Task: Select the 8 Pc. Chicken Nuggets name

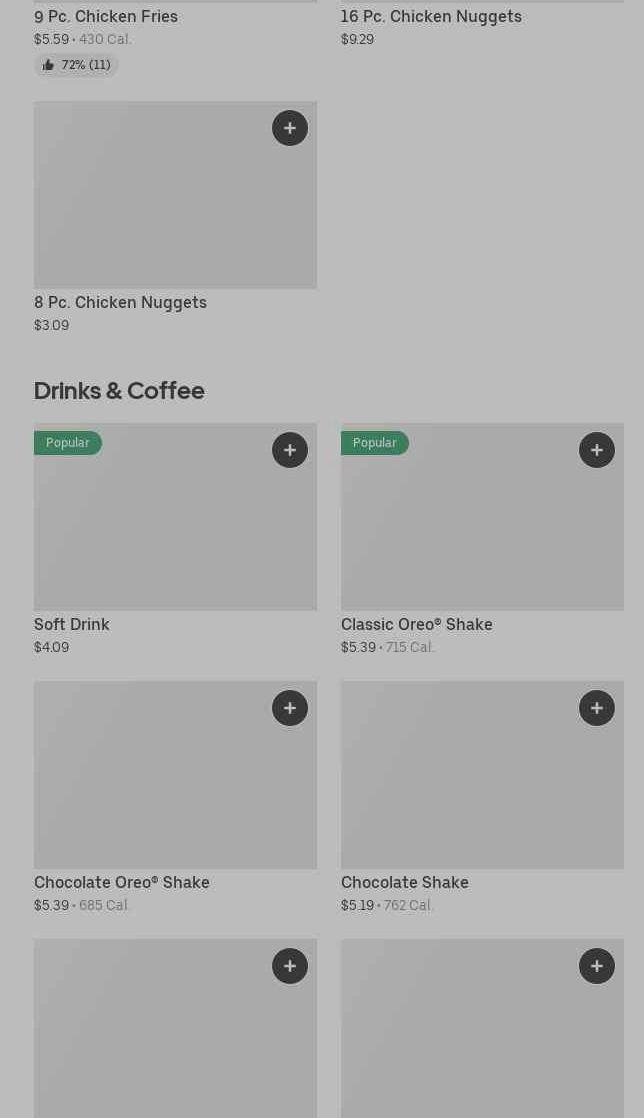Action: (x=120, y=302)
